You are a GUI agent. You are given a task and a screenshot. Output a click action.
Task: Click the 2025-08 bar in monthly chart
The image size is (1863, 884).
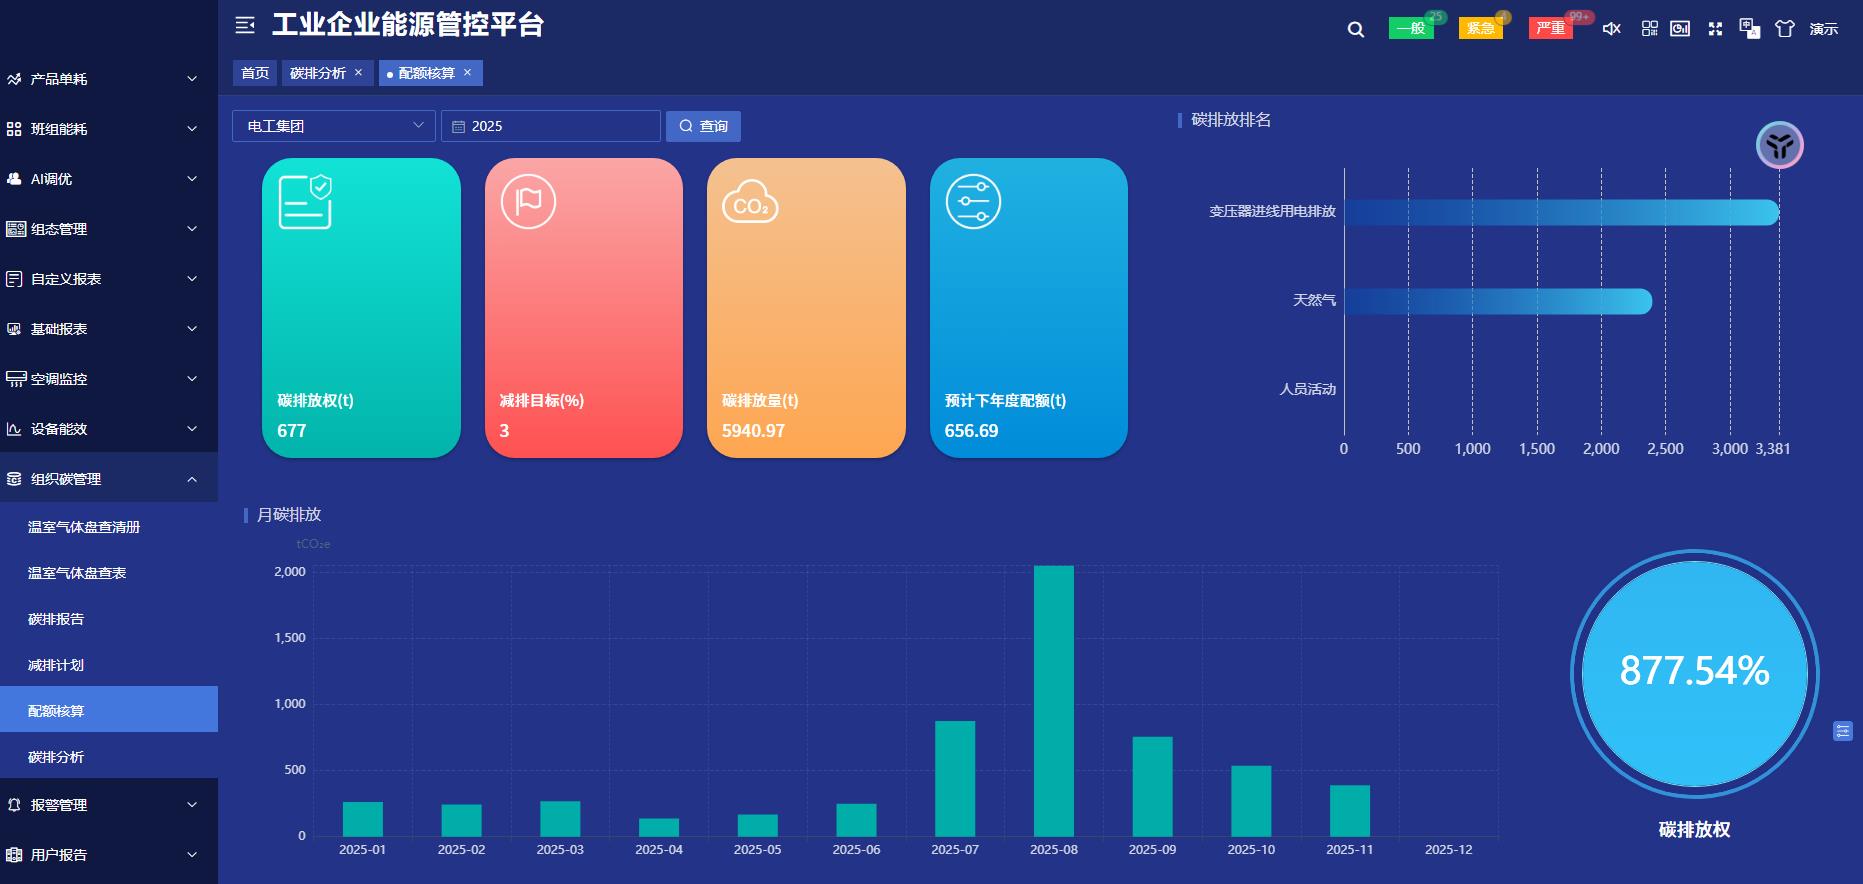(x=1053, y=700)
